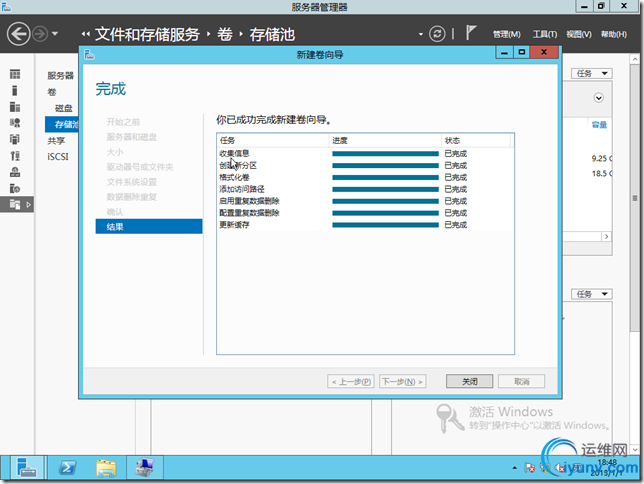This screenshot has width=644, height=484.
Task: Click 存储池 in the breadcrumb path
Action: [x=272, y=34]
